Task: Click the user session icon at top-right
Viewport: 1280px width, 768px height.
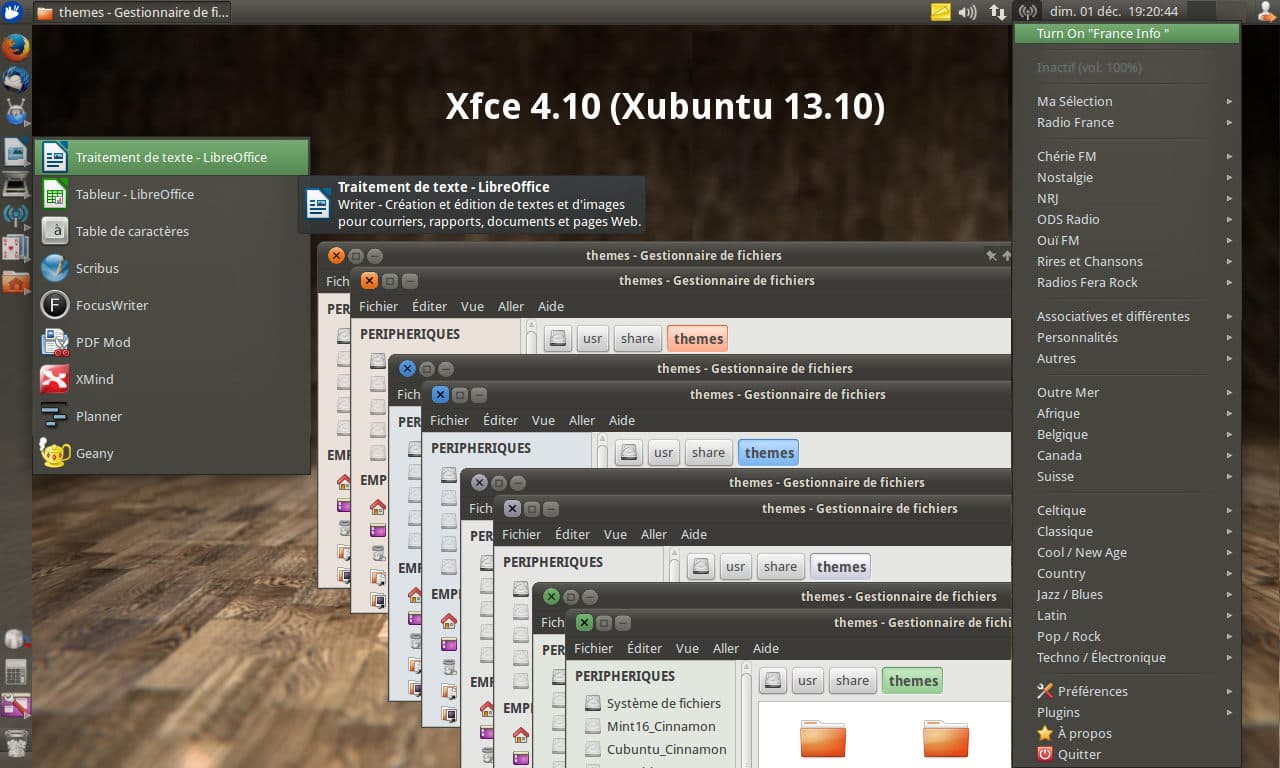Action: (x=1267, y=12)
